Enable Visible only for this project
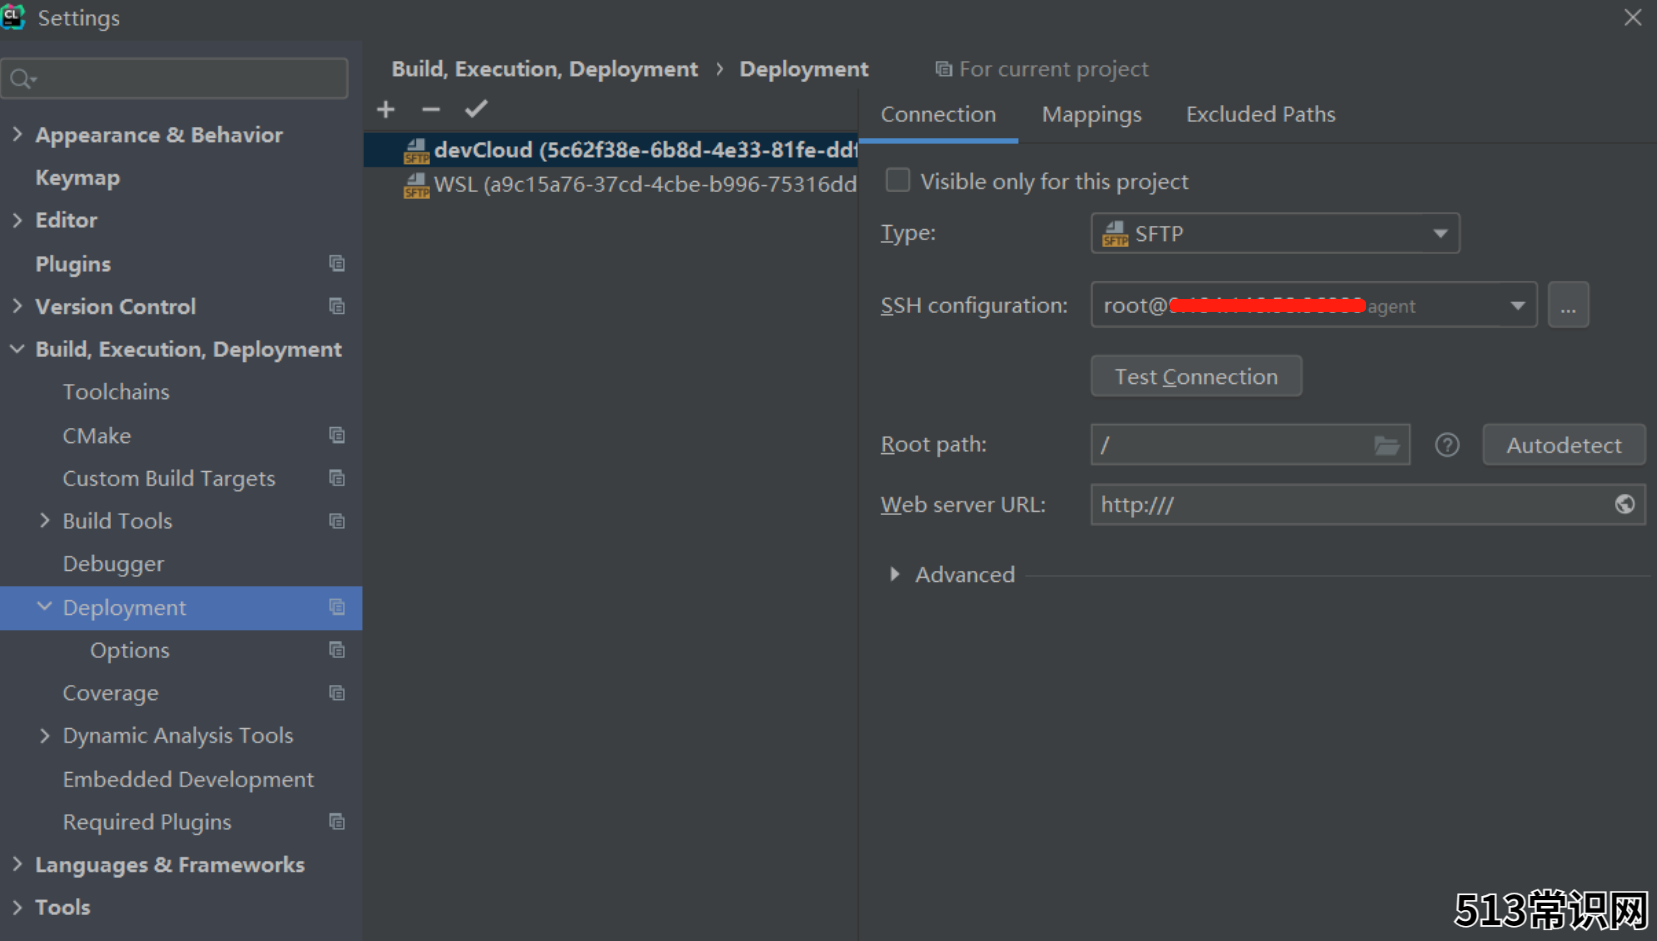The height and width of the screenshot is (941, 1657). (898, 180)
